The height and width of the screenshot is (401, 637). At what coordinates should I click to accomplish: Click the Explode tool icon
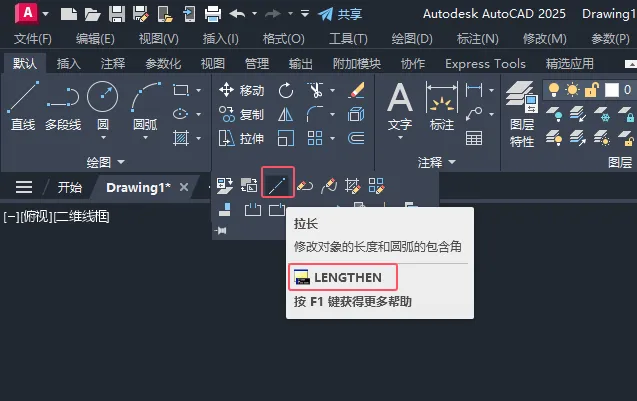[356, 115]
